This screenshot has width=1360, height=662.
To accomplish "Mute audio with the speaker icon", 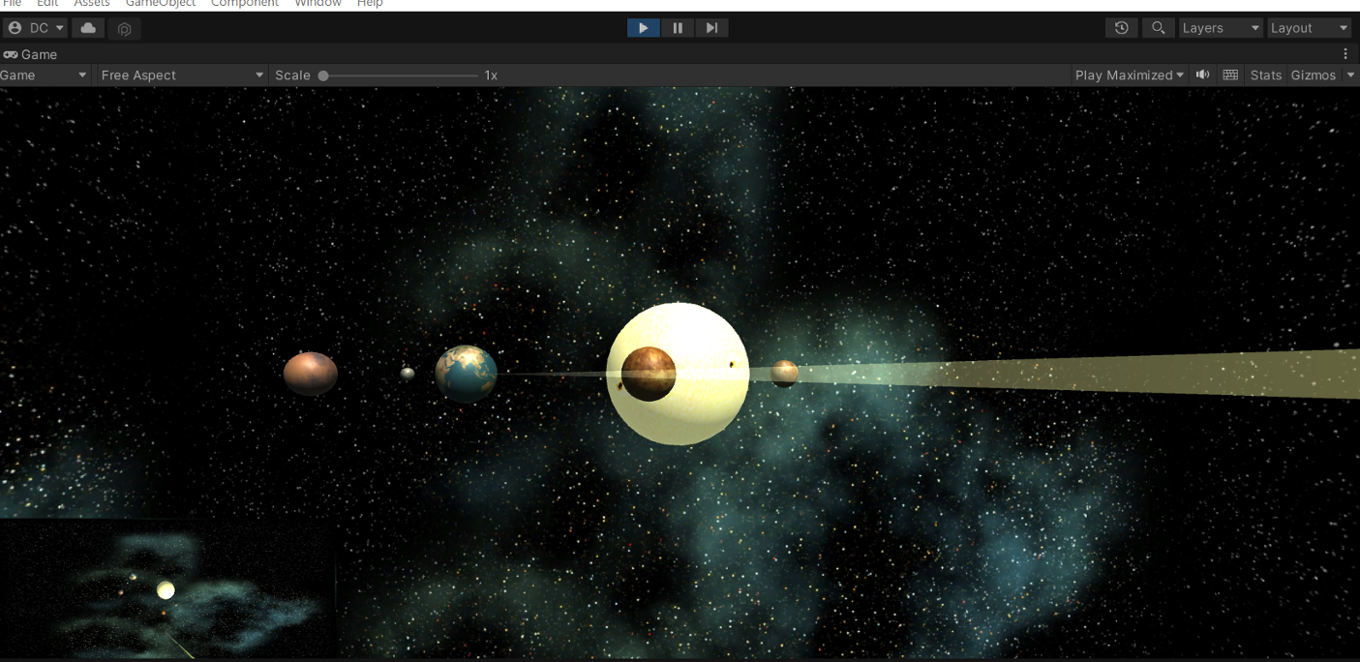I will [1203, 75].
